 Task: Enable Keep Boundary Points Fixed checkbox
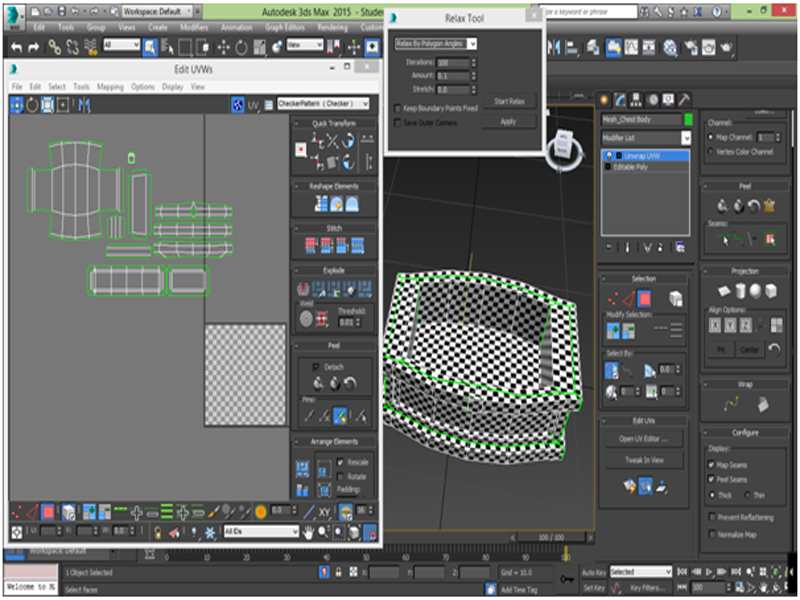(x=397, y=108)
